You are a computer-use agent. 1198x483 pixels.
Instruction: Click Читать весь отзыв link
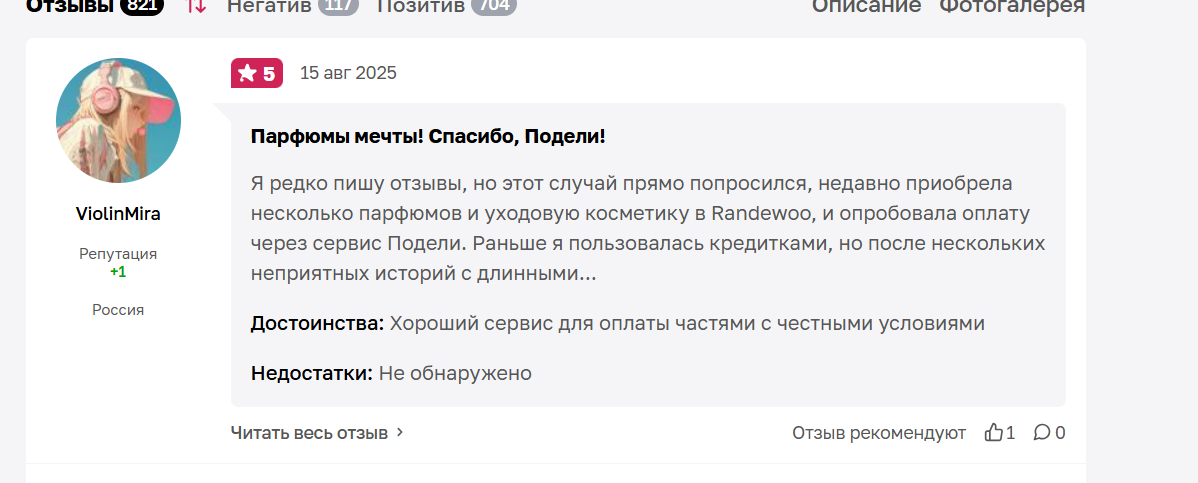pyautogui.click(x=309, y=433)
